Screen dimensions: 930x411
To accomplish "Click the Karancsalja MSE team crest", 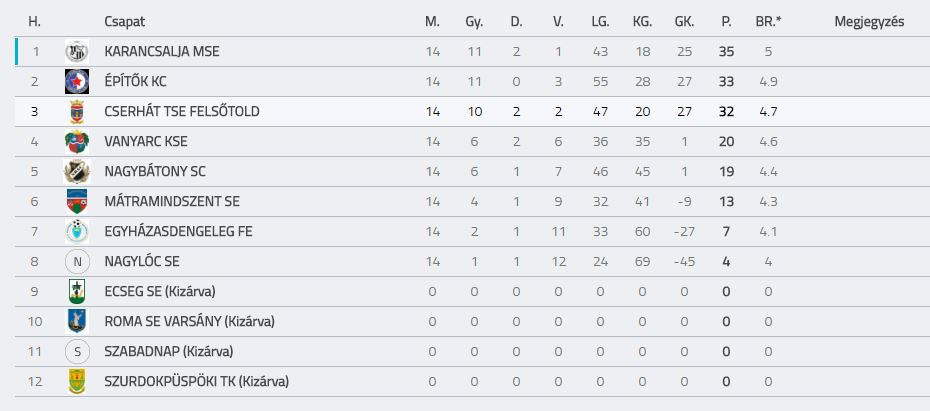I will point(77,52).
